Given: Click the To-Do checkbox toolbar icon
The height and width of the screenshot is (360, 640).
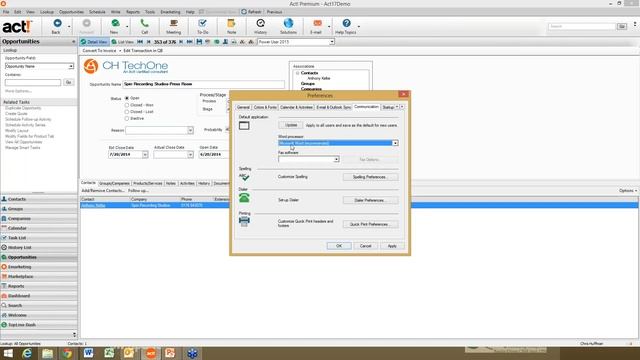Looking at the screenshot, I should 202,23.
